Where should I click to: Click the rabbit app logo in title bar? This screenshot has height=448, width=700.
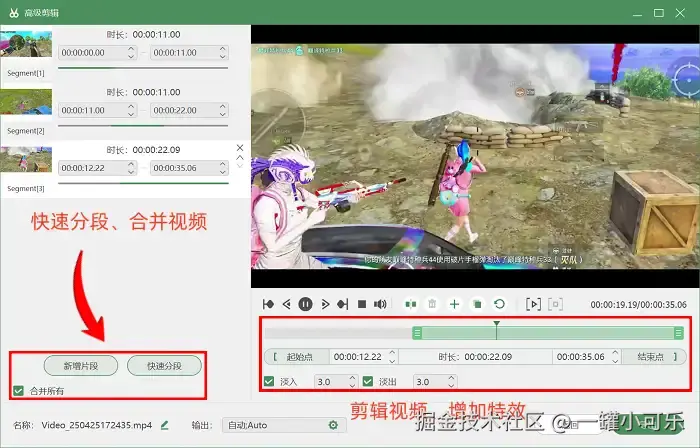click(14, 12)
